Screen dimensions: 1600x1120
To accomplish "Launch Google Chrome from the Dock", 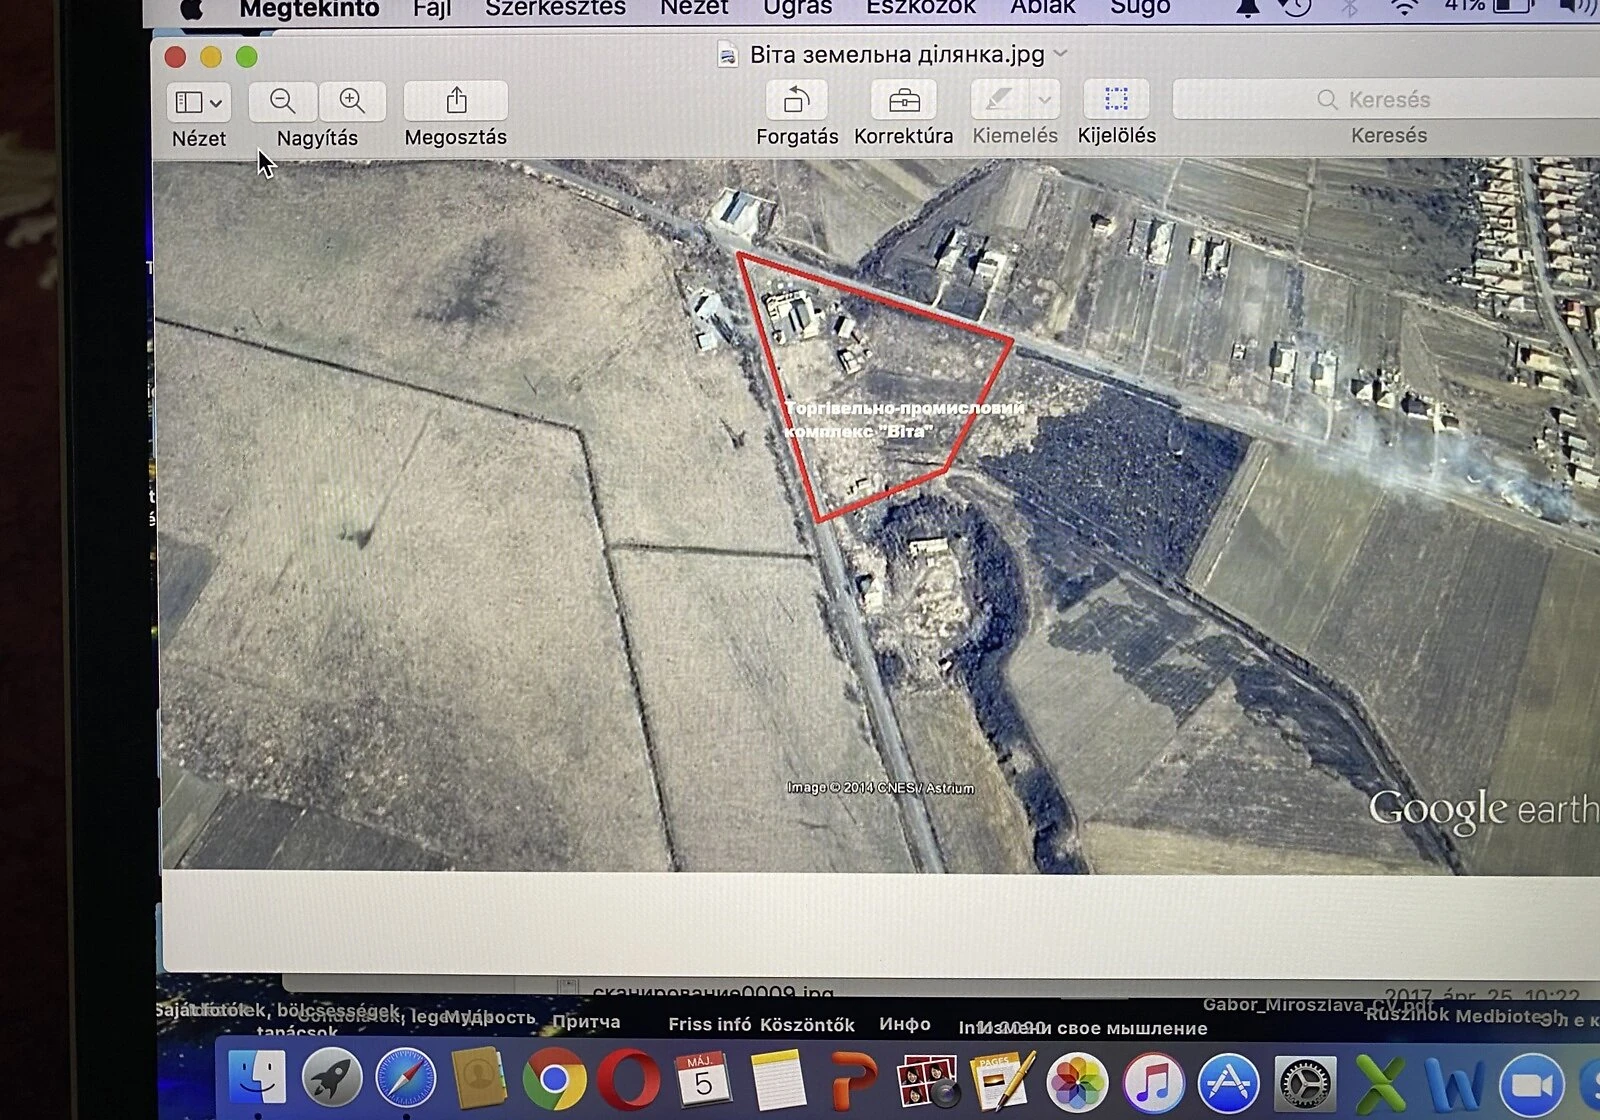I will (x=554, y=1080).
